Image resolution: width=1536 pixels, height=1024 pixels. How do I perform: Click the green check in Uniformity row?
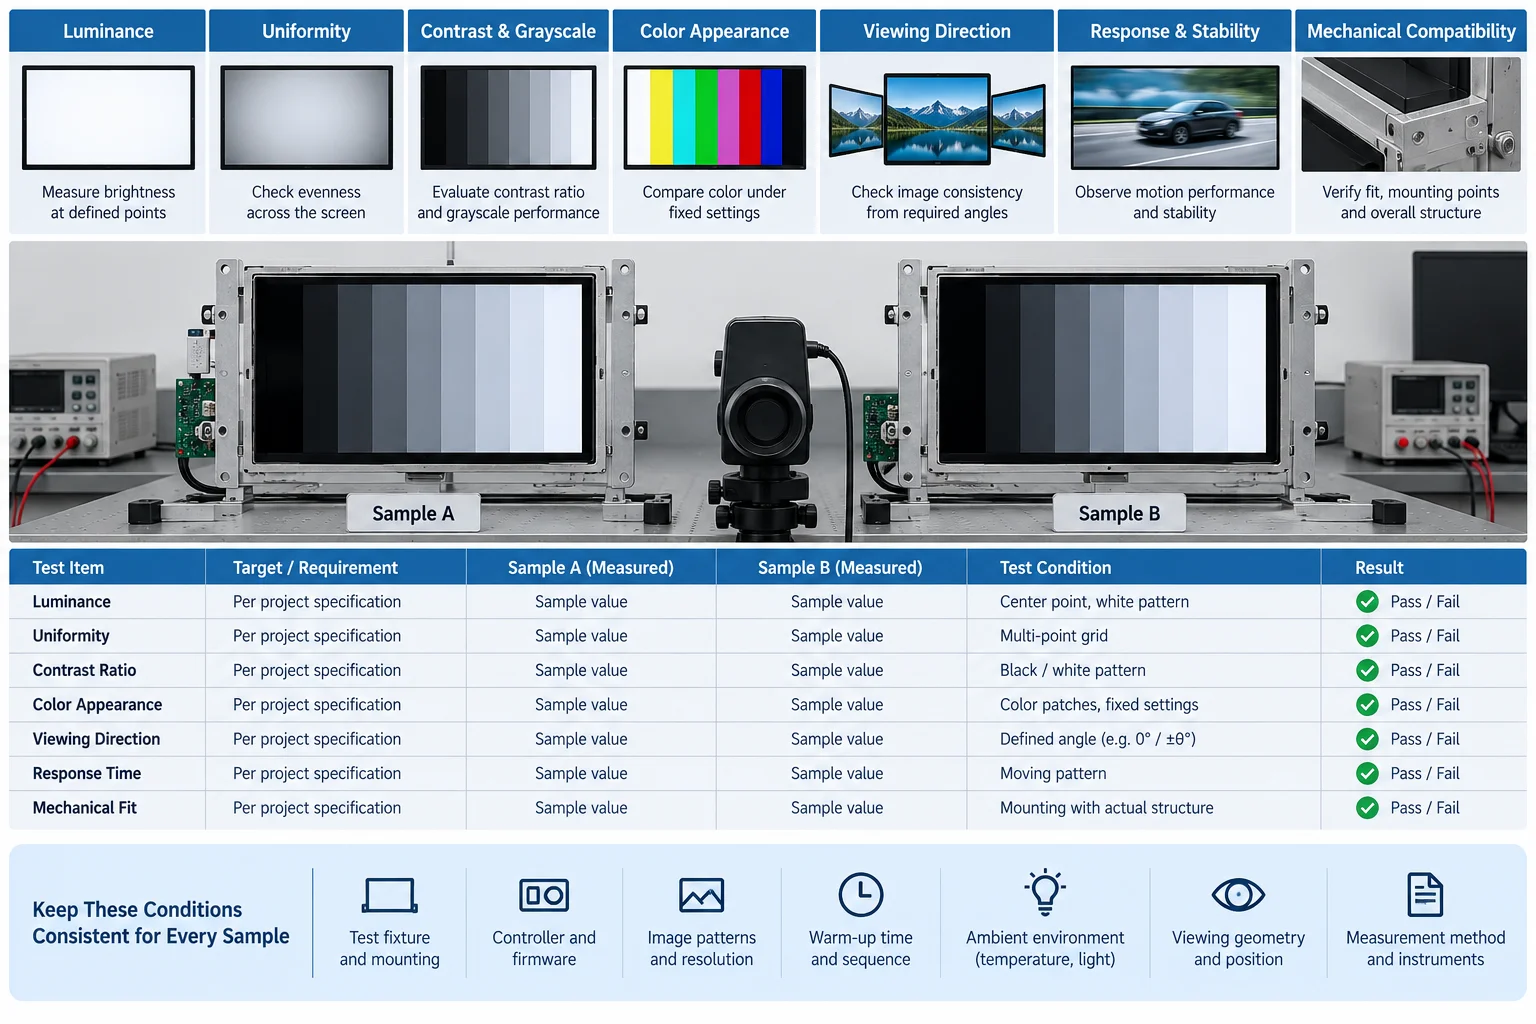[1367, 636]
